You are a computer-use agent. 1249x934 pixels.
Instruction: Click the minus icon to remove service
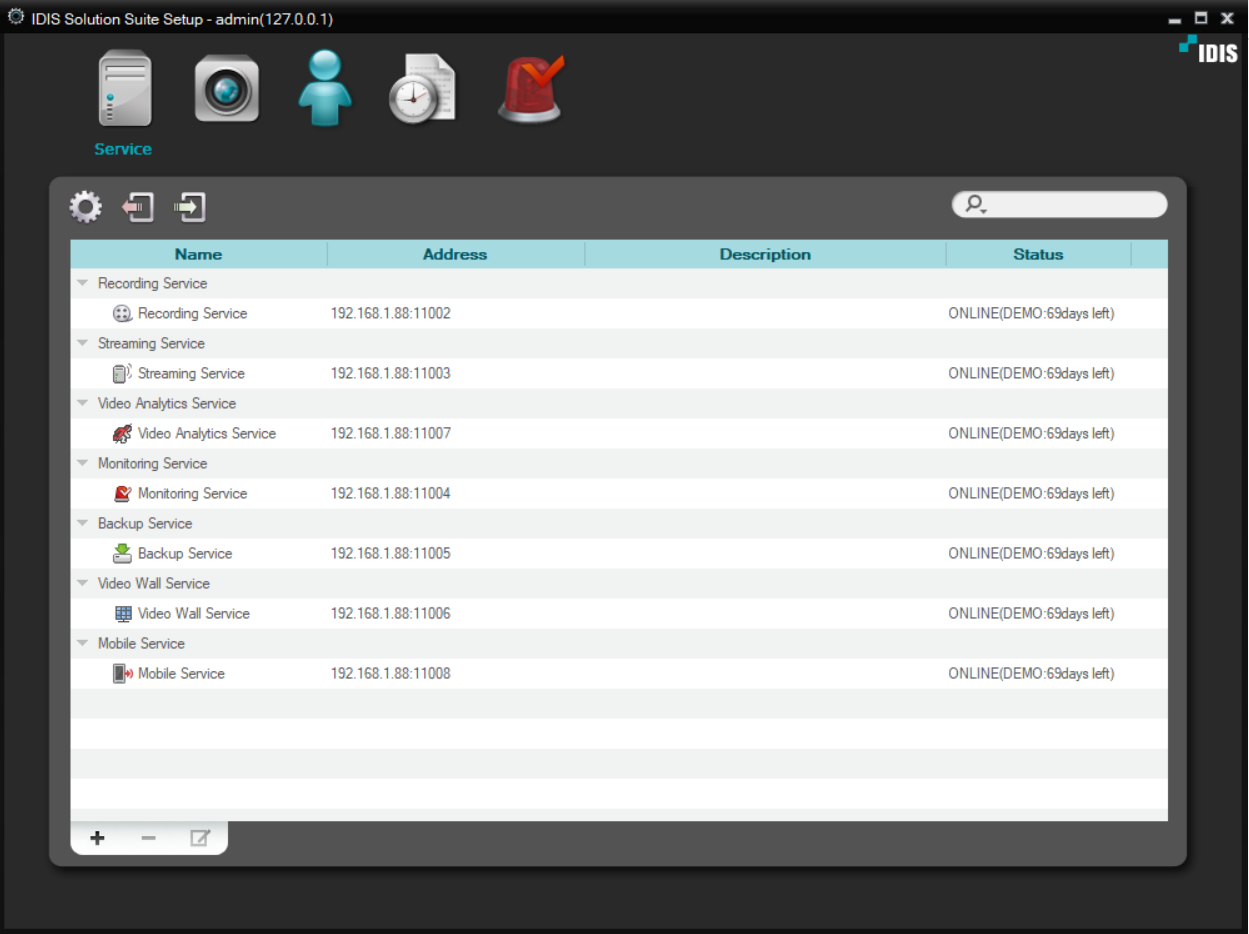(148, 838)
